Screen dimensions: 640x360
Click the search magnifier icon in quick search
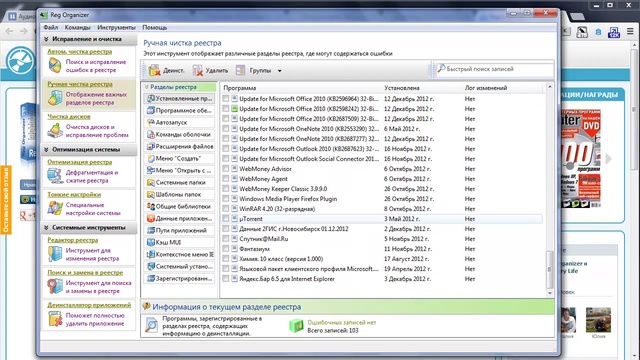pos(441,69)
